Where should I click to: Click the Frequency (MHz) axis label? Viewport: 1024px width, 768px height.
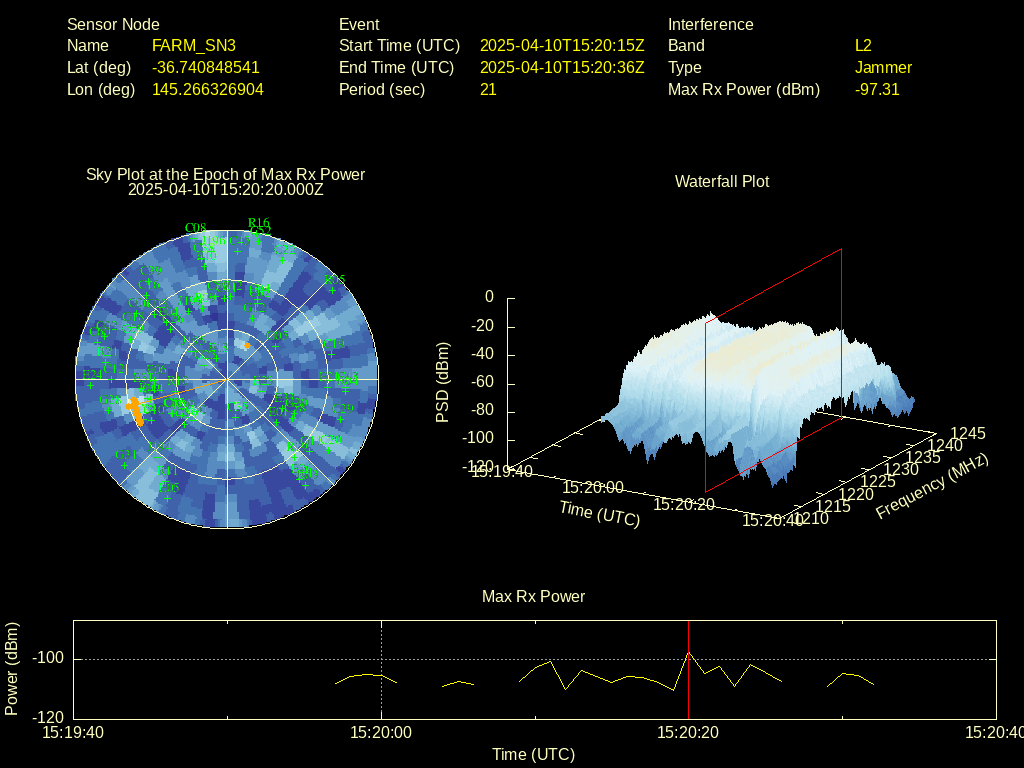pyautogui.click(x=932, y=487)
